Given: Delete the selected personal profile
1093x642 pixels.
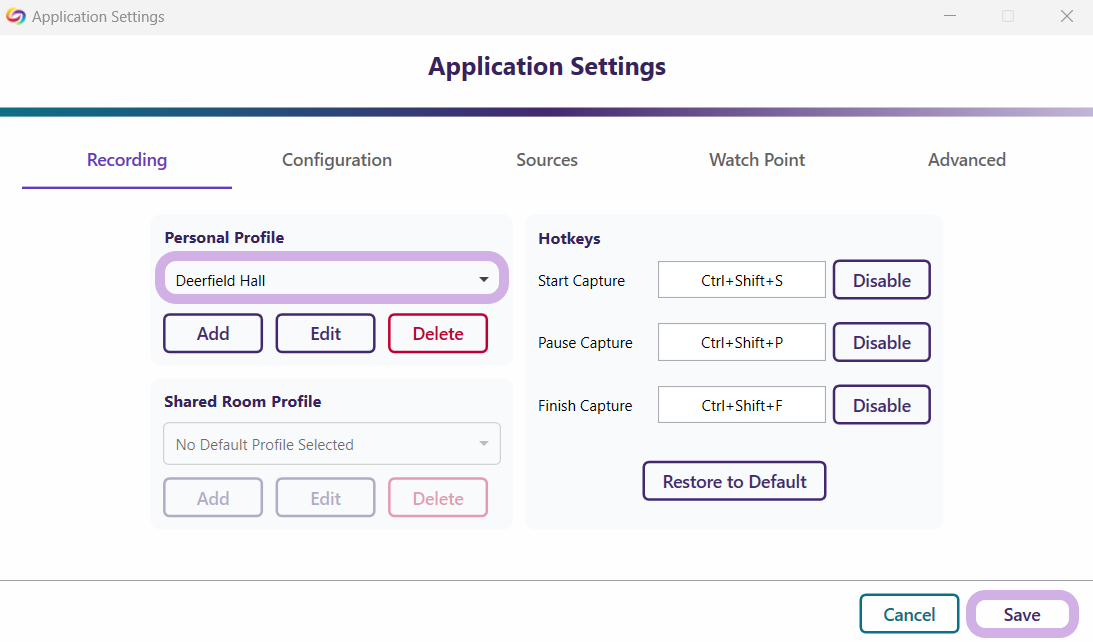Looking at the screenshot, I should tap(438, 334).
